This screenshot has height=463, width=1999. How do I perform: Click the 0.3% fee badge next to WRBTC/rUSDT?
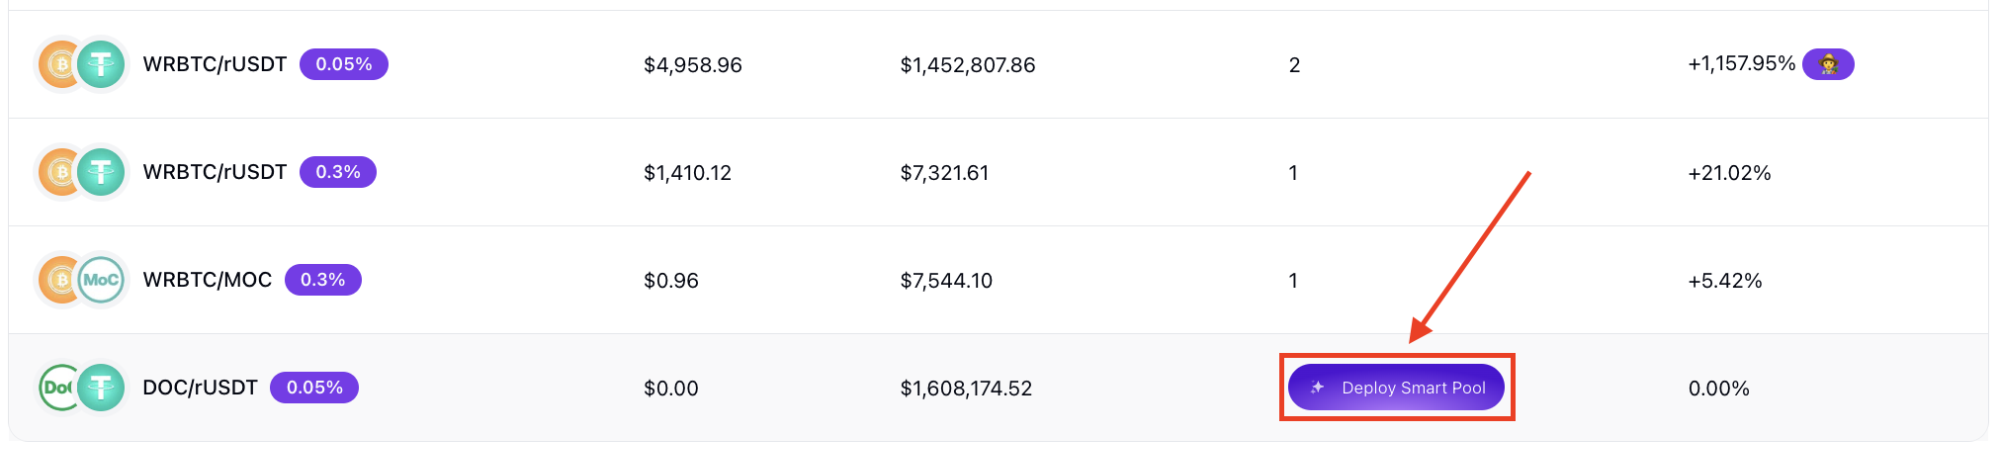[338, 172]
